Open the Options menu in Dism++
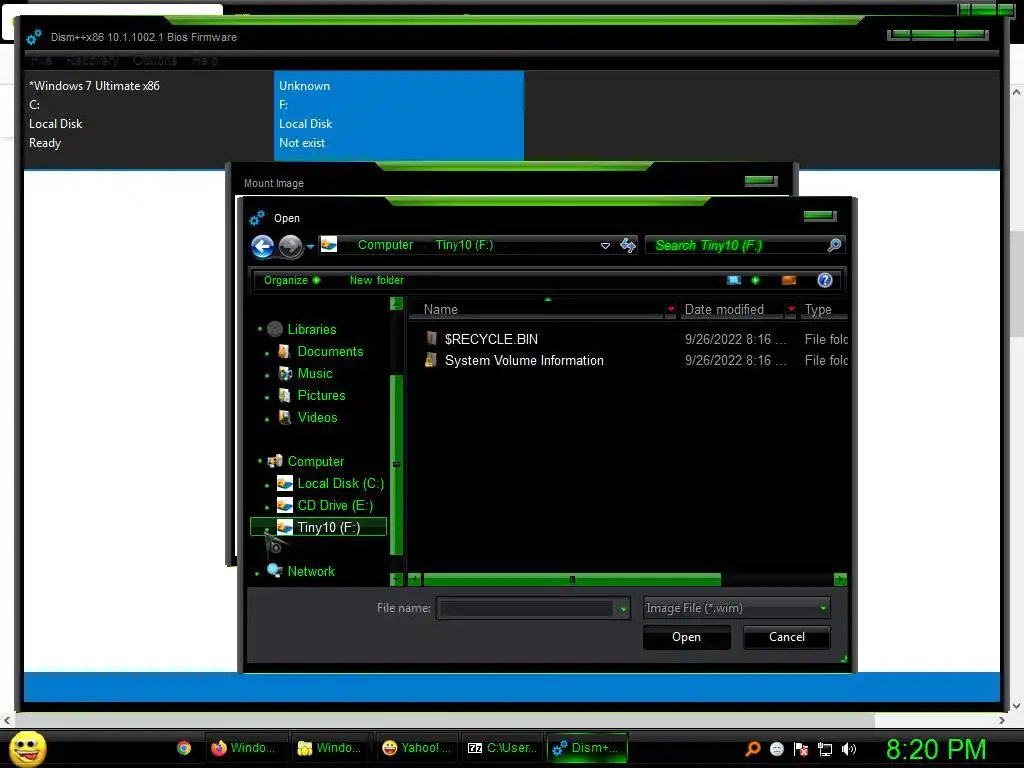Image resolution: width=1024 pixels, height=768 pixels. [x=155, y=60]
